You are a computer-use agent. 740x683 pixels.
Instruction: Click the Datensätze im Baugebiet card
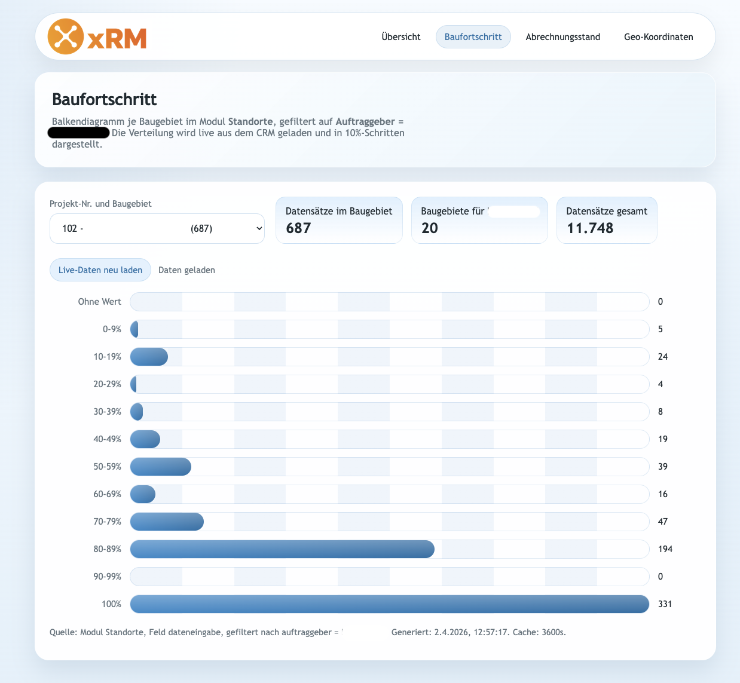[339, 220]
